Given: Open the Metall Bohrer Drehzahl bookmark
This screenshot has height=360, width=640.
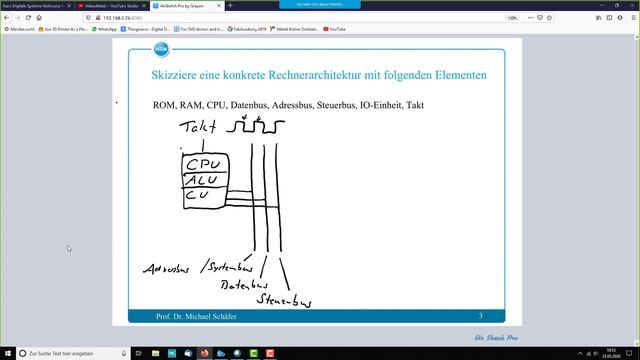Looking at the screenshot, I should click(x=294, y=29).
